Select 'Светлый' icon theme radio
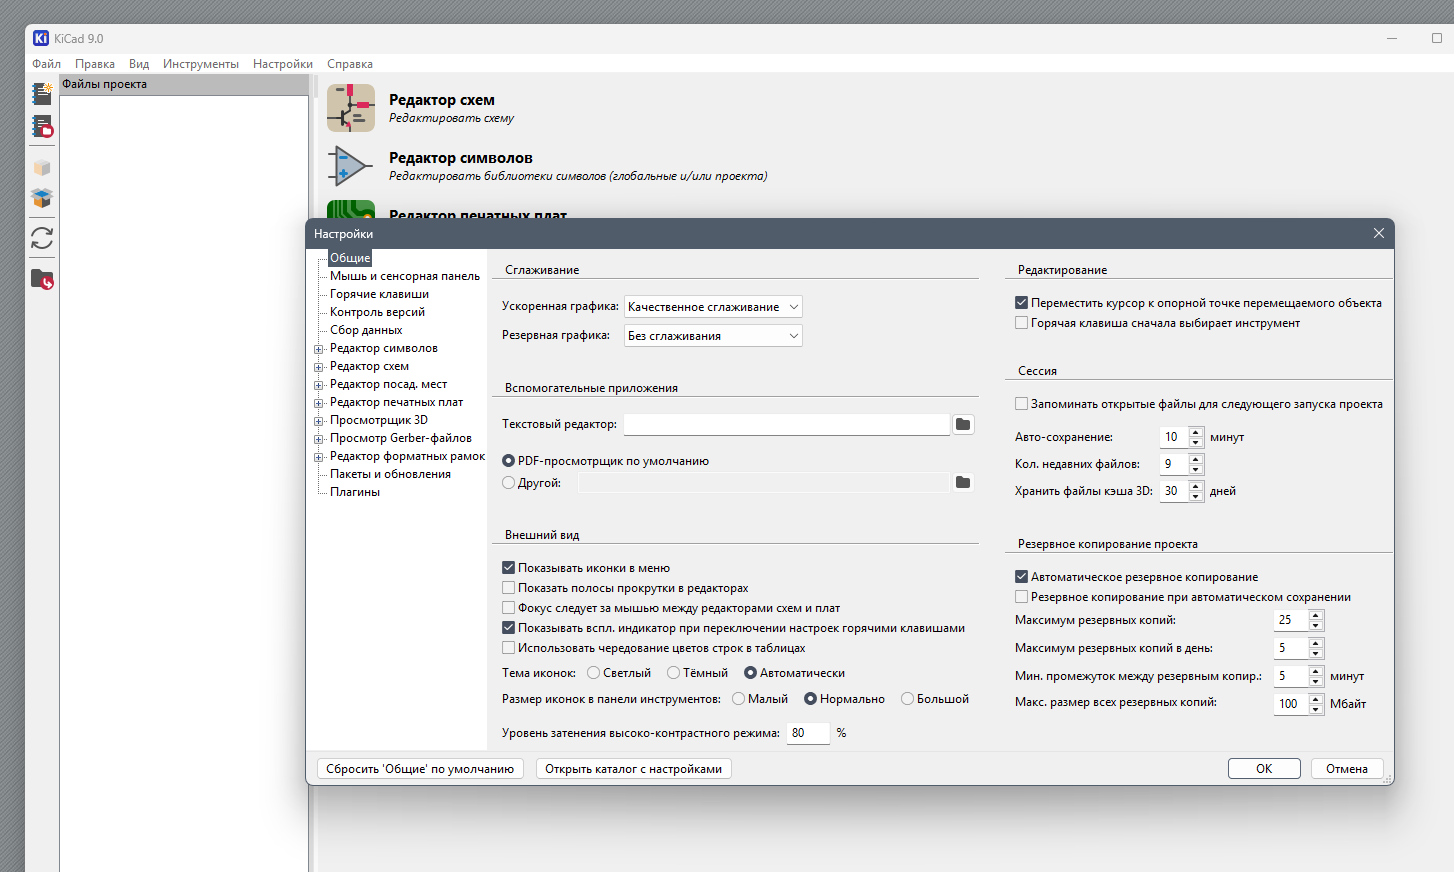The height and width of the screenshot is (872, 1454). click(594, 673)
